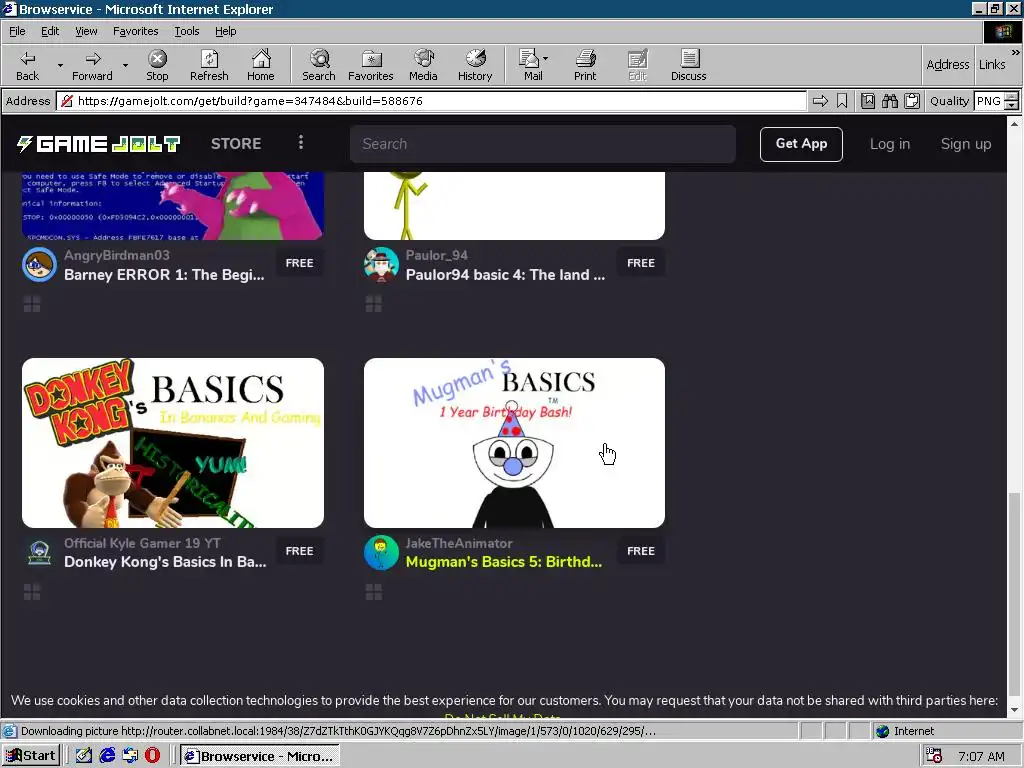Image resolution: width=1024 pixels, height=768 pixels.
Task: Show browsing History pane
Action: click(x=475, y=65)
